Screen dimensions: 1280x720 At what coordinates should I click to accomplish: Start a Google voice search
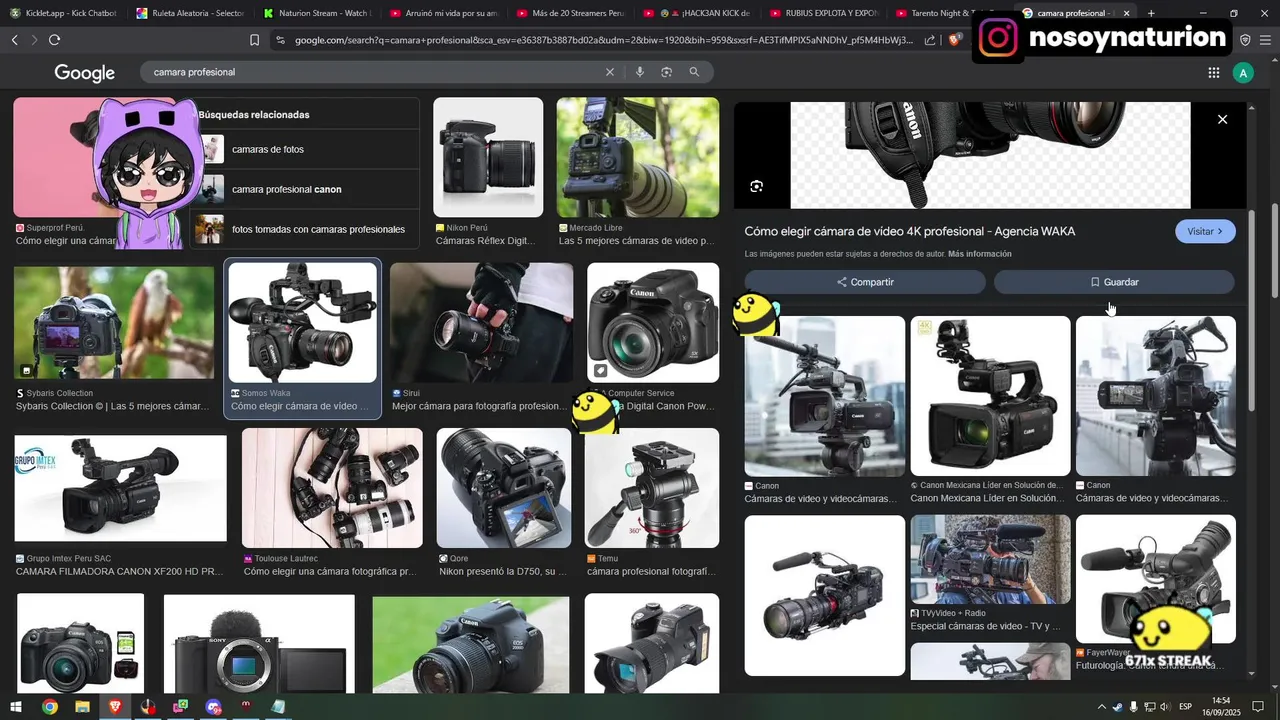pyautogui.click(x=639, y=72)
